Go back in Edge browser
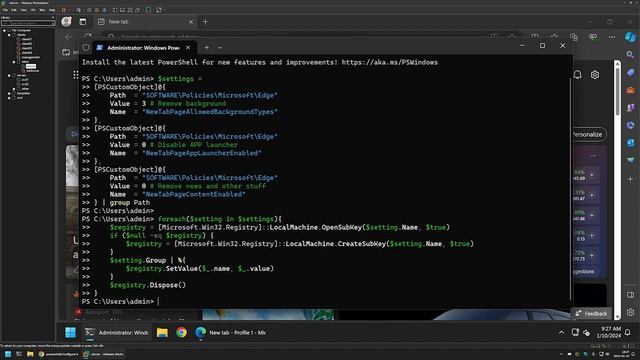Image resolution: width=640 pixels, height=360 pixels. tap(69, 37)
